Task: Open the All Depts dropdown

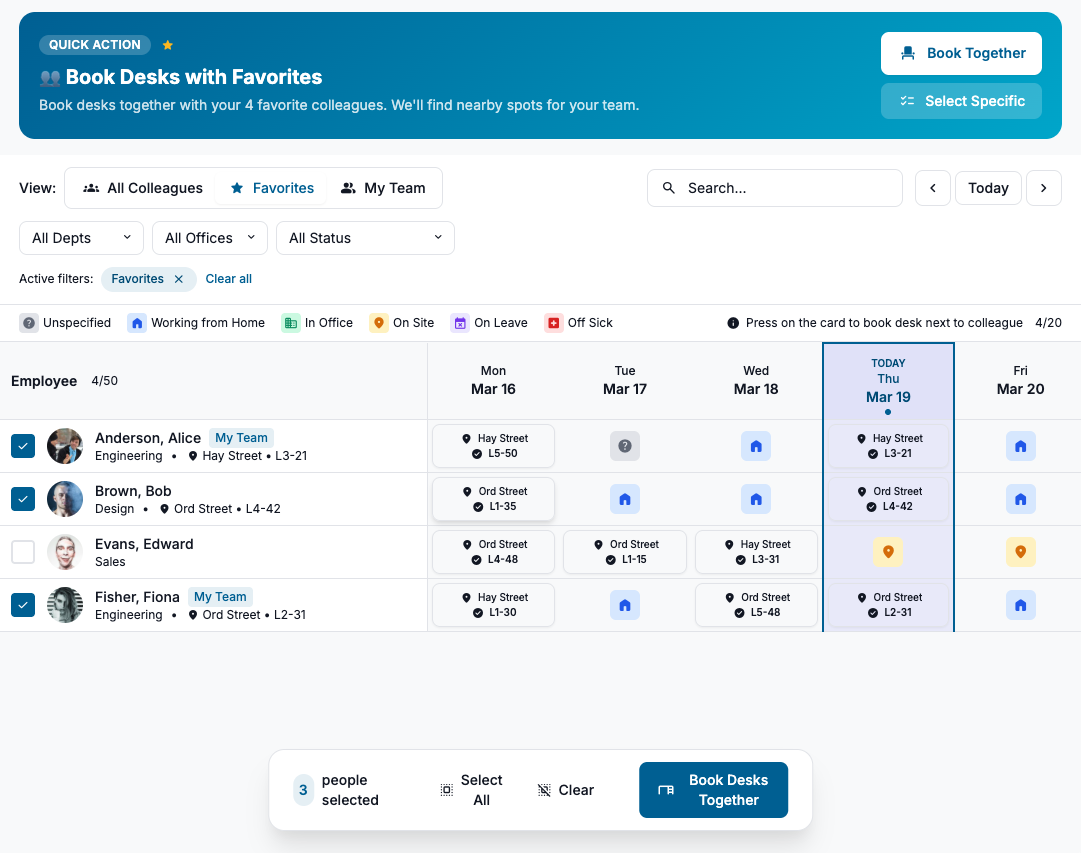Action: (x=81, y=238)
